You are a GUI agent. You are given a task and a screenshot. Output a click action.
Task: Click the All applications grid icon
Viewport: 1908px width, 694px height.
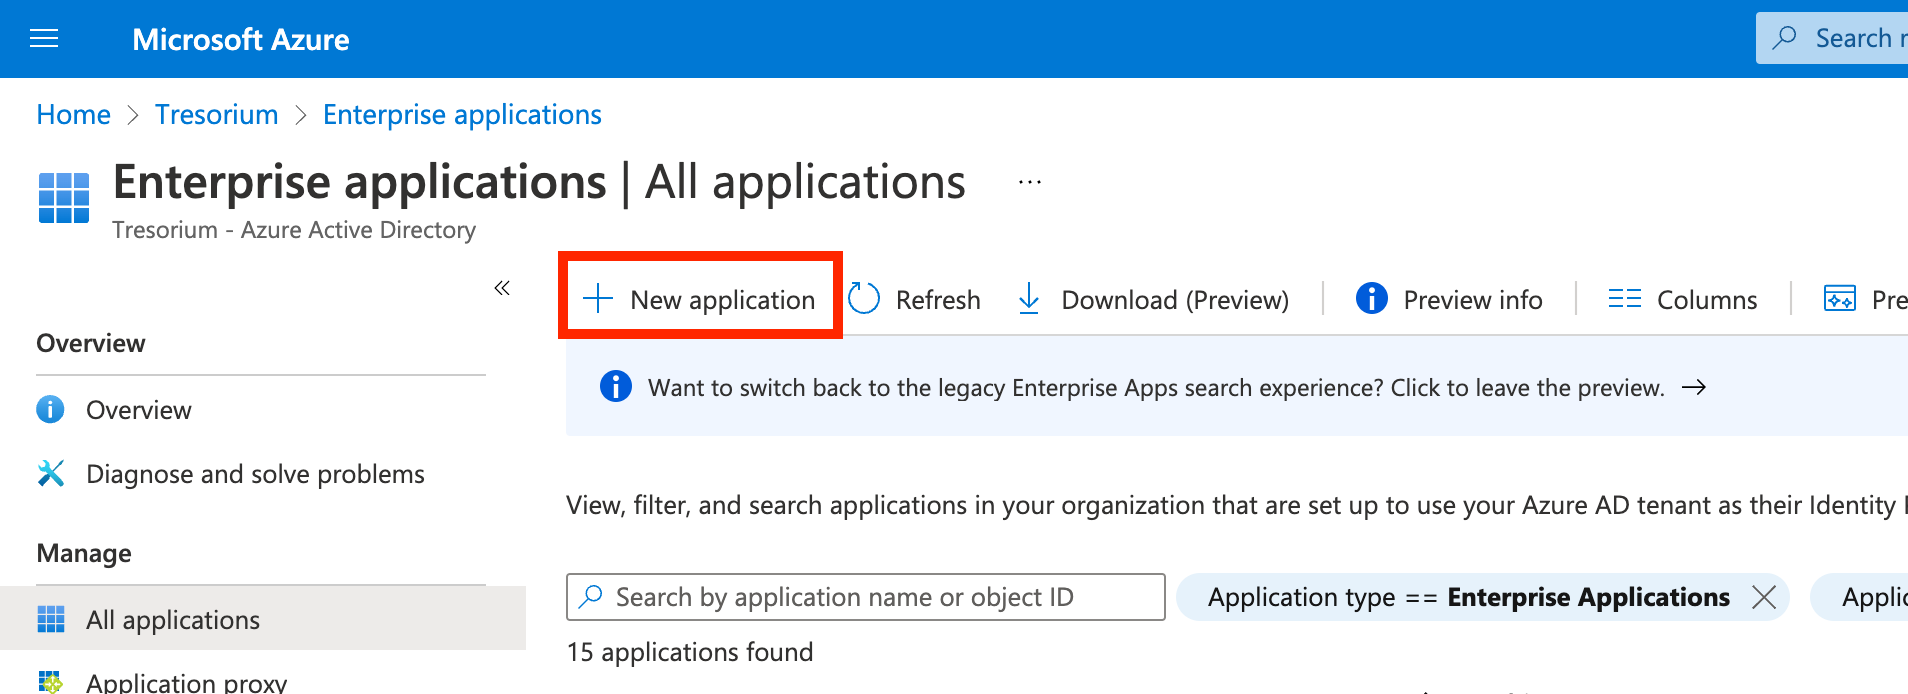[51, 620]
